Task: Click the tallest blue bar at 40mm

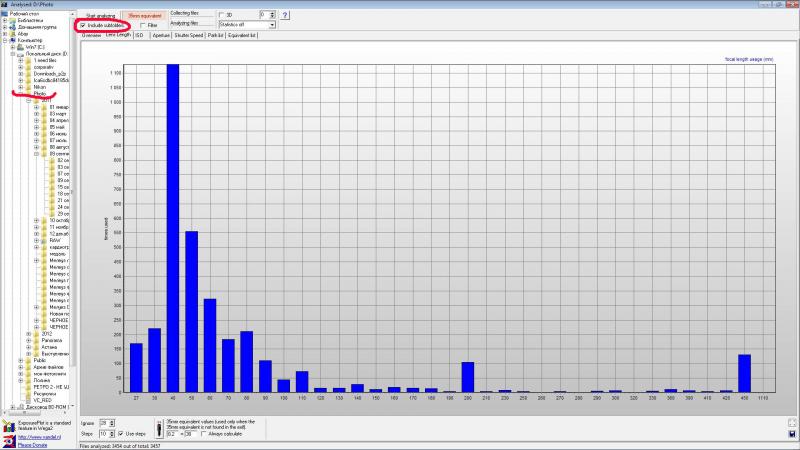Action: 173,228
